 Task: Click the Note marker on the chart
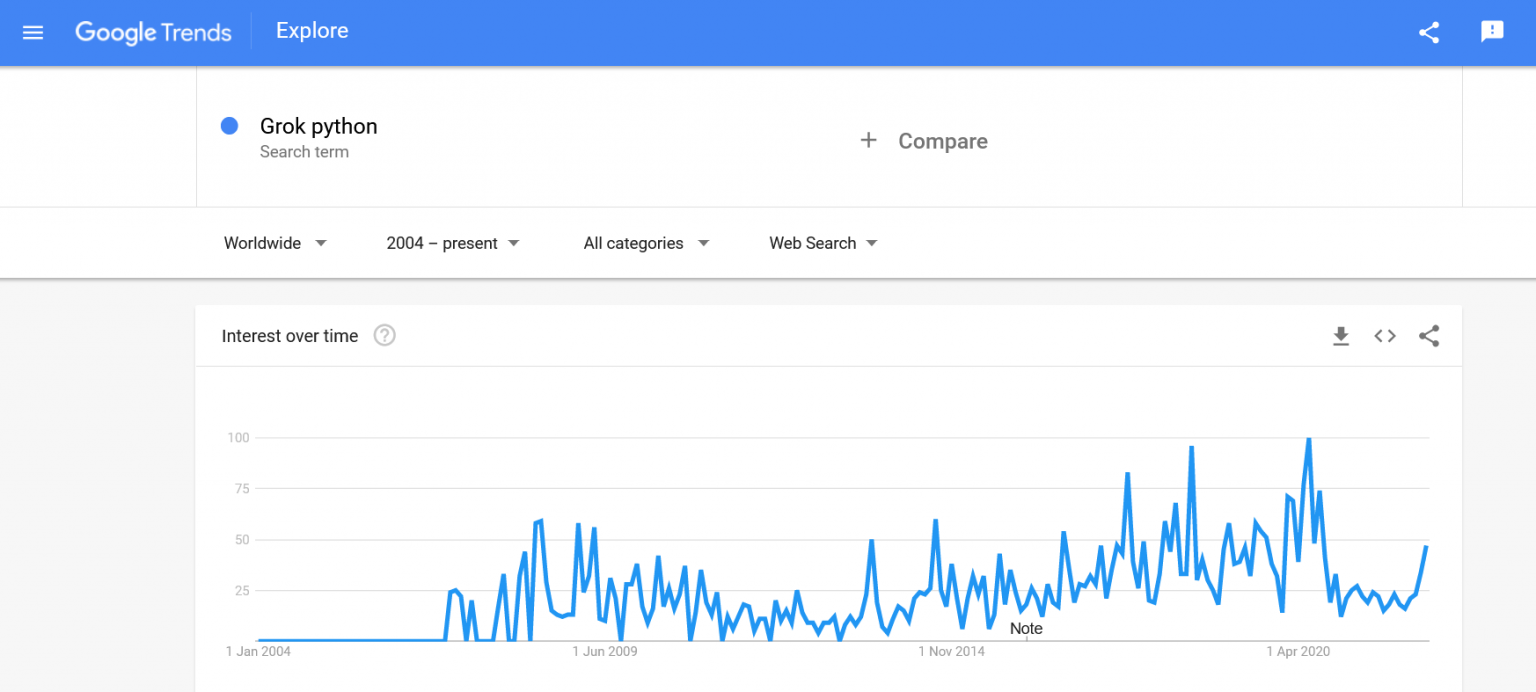pyautogui.click(x=1026, y=629)
